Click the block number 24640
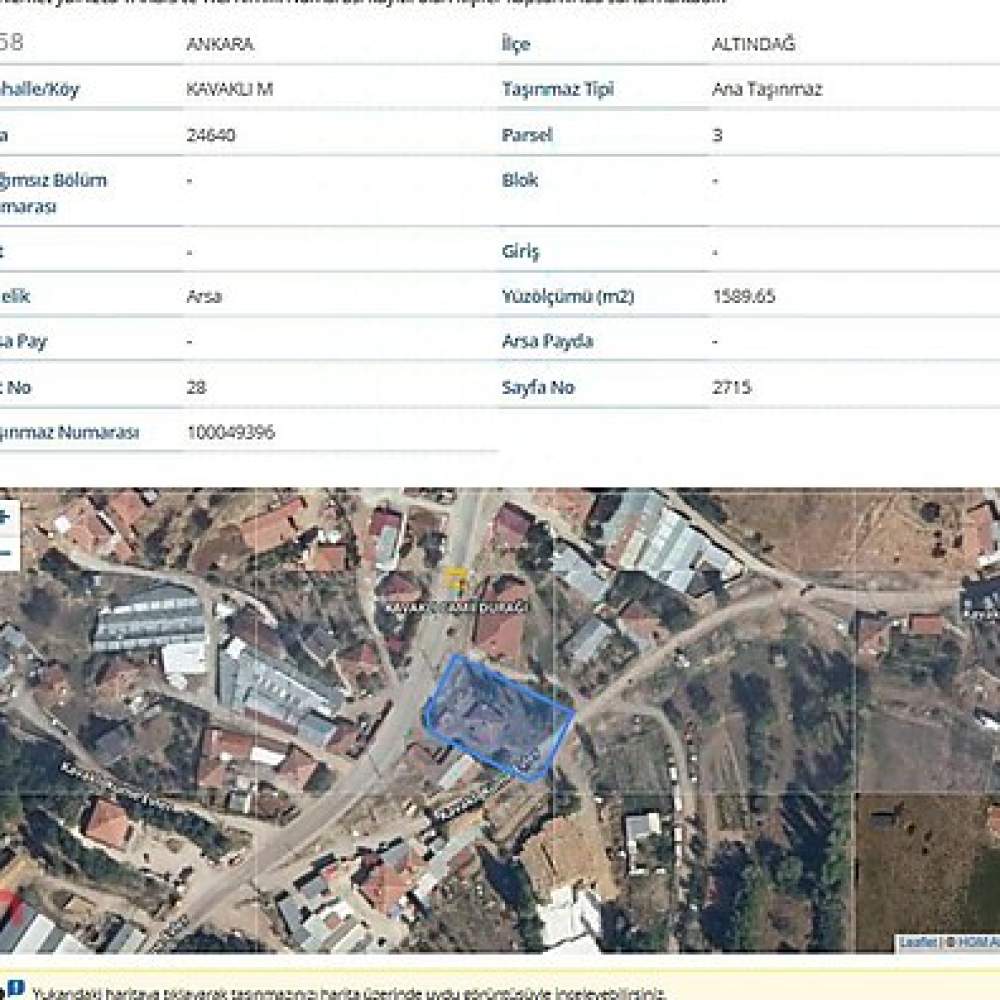This screenshot has height=1000, width=1000. coord(210,135)
